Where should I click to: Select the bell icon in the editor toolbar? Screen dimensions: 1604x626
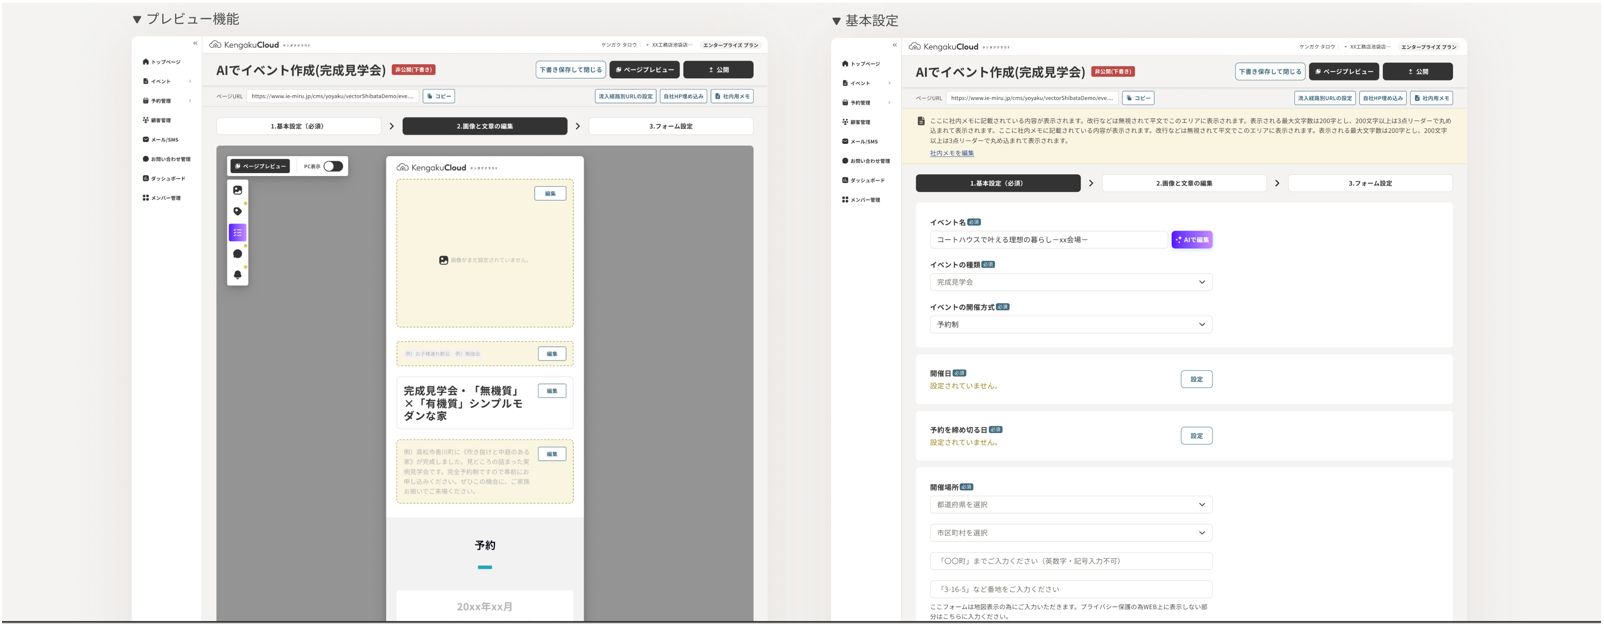237,274
